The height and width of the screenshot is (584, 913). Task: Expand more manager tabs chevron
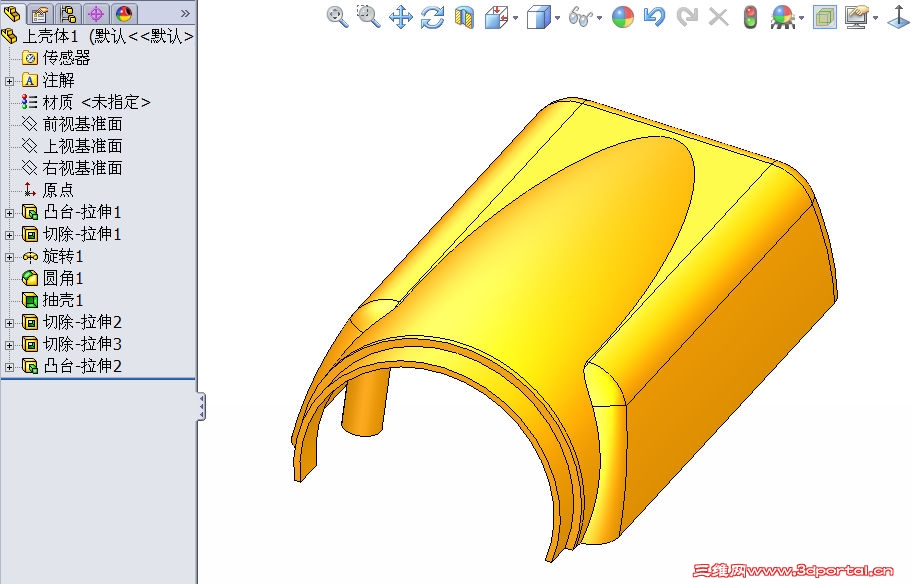click(x=185, y=13)
